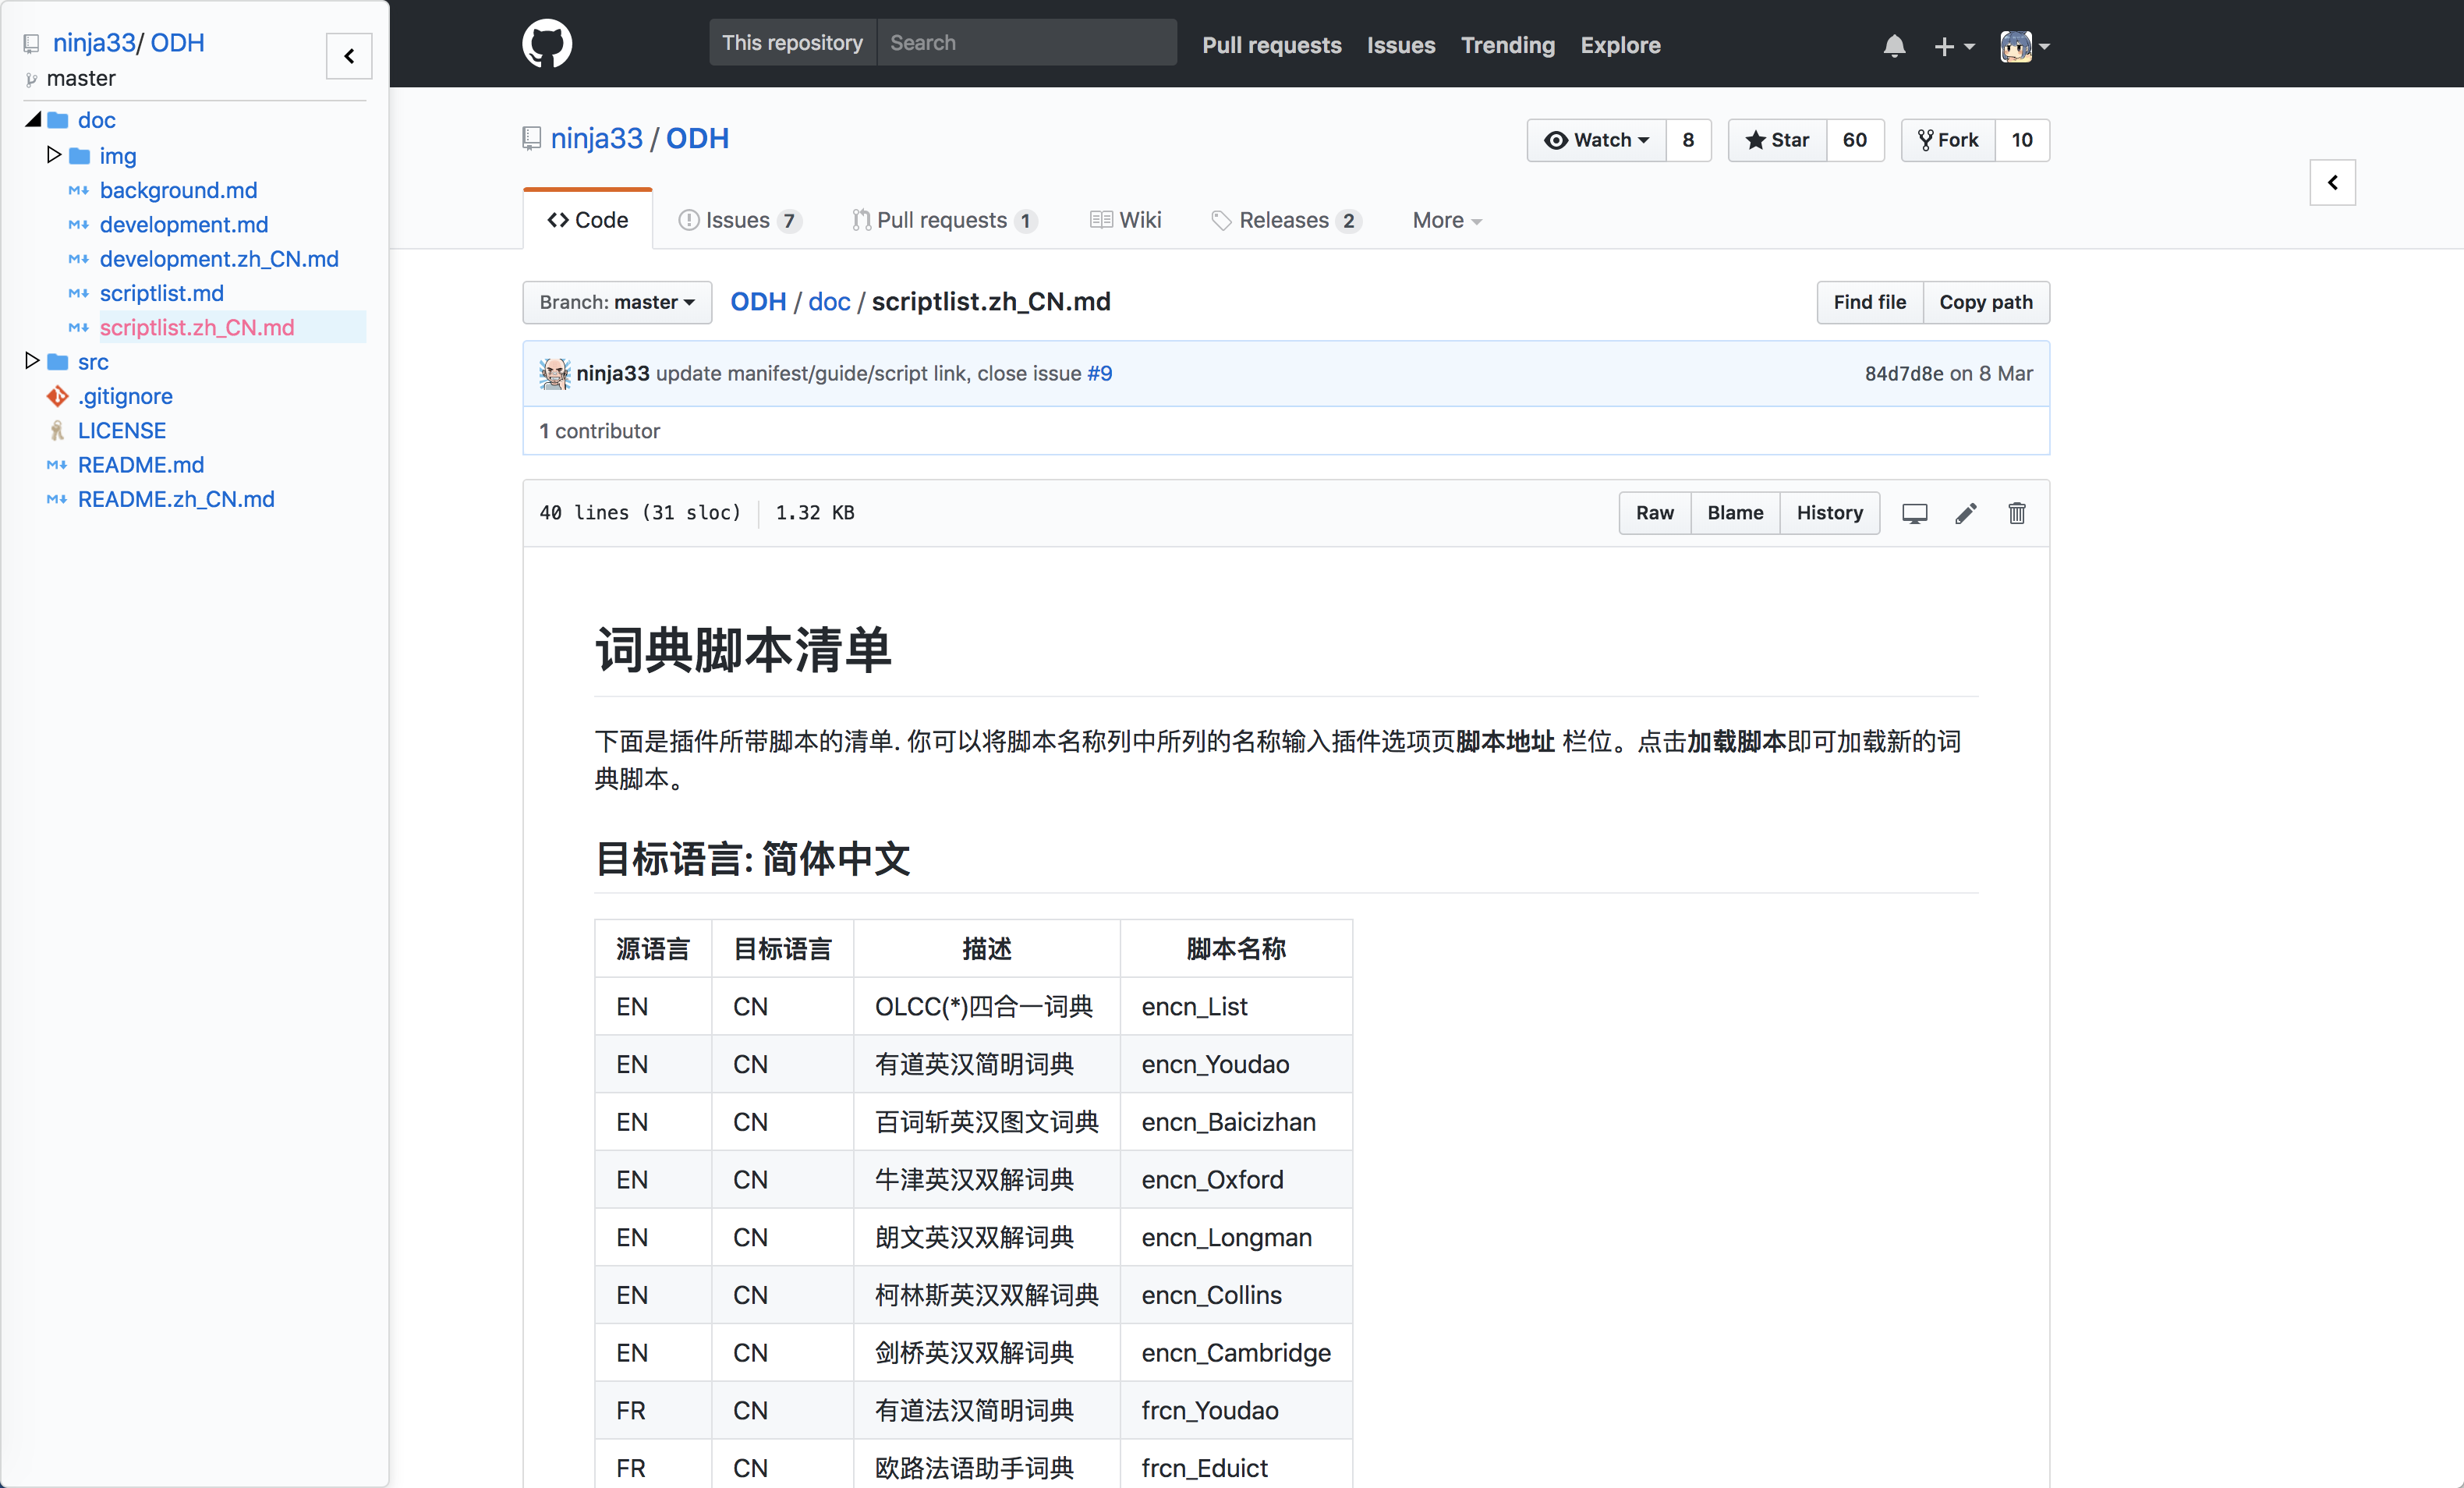The width and height of the screenshot is (2464, 1488).
Task: Click the right side panel chevron
Action: click(2332, 182)
